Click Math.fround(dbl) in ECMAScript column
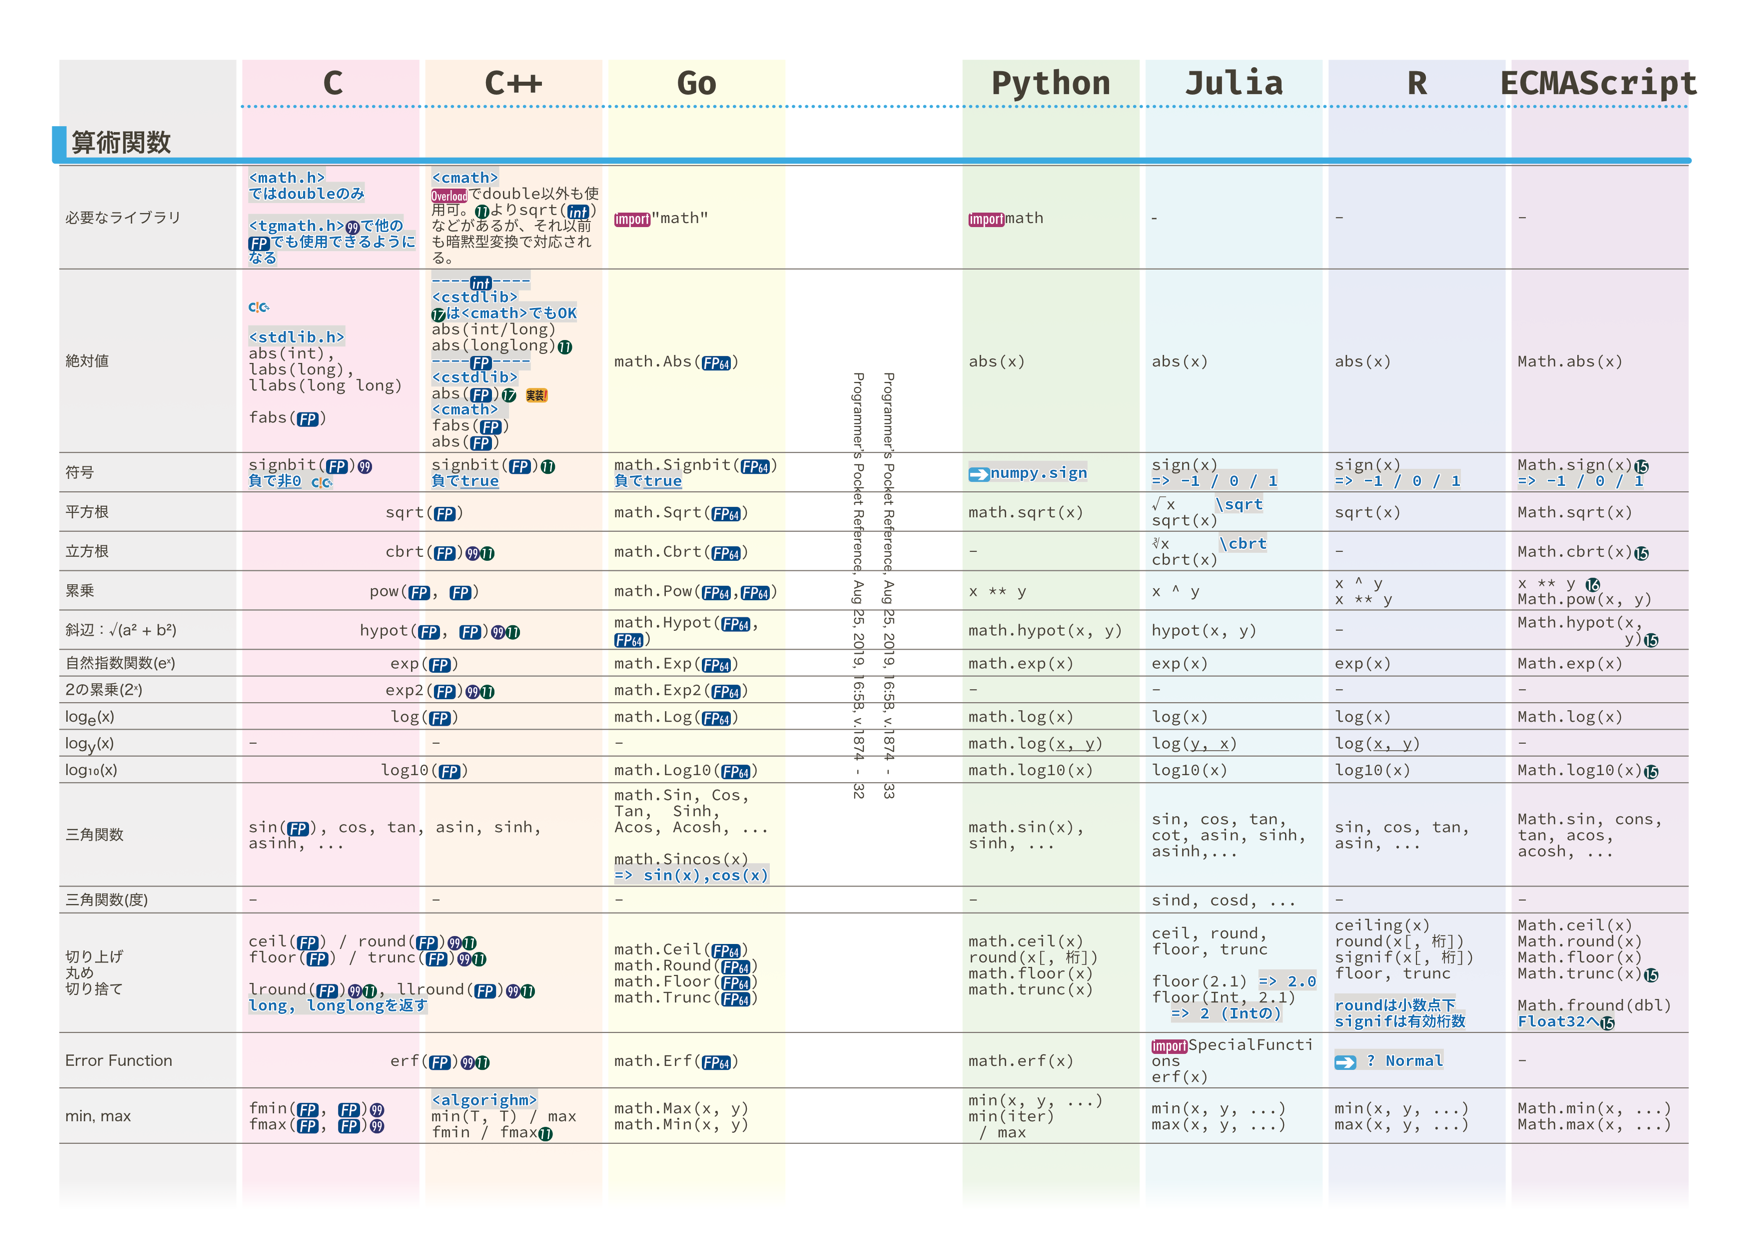 pyautogui.click(x=1594, y=1006)
